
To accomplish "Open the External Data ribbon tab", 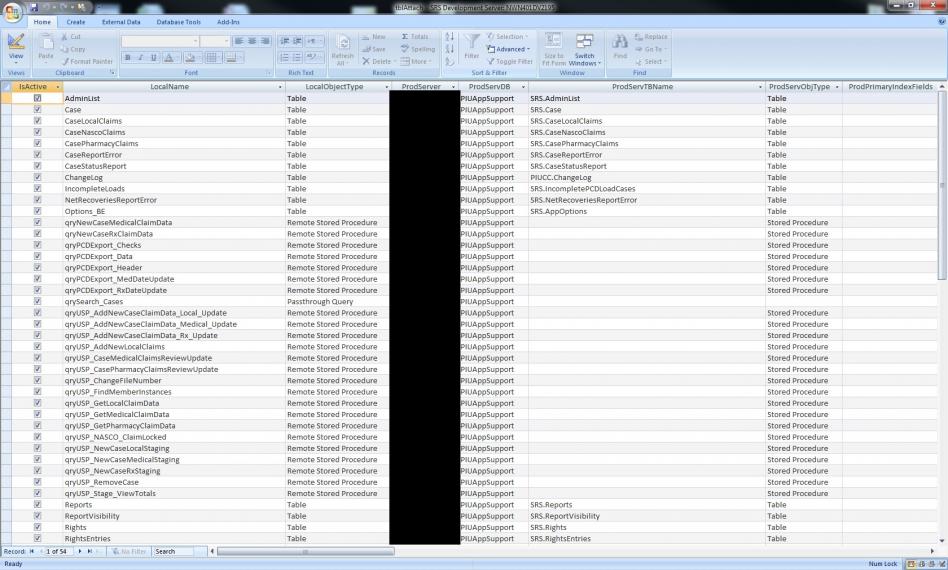I will [121, 22].
